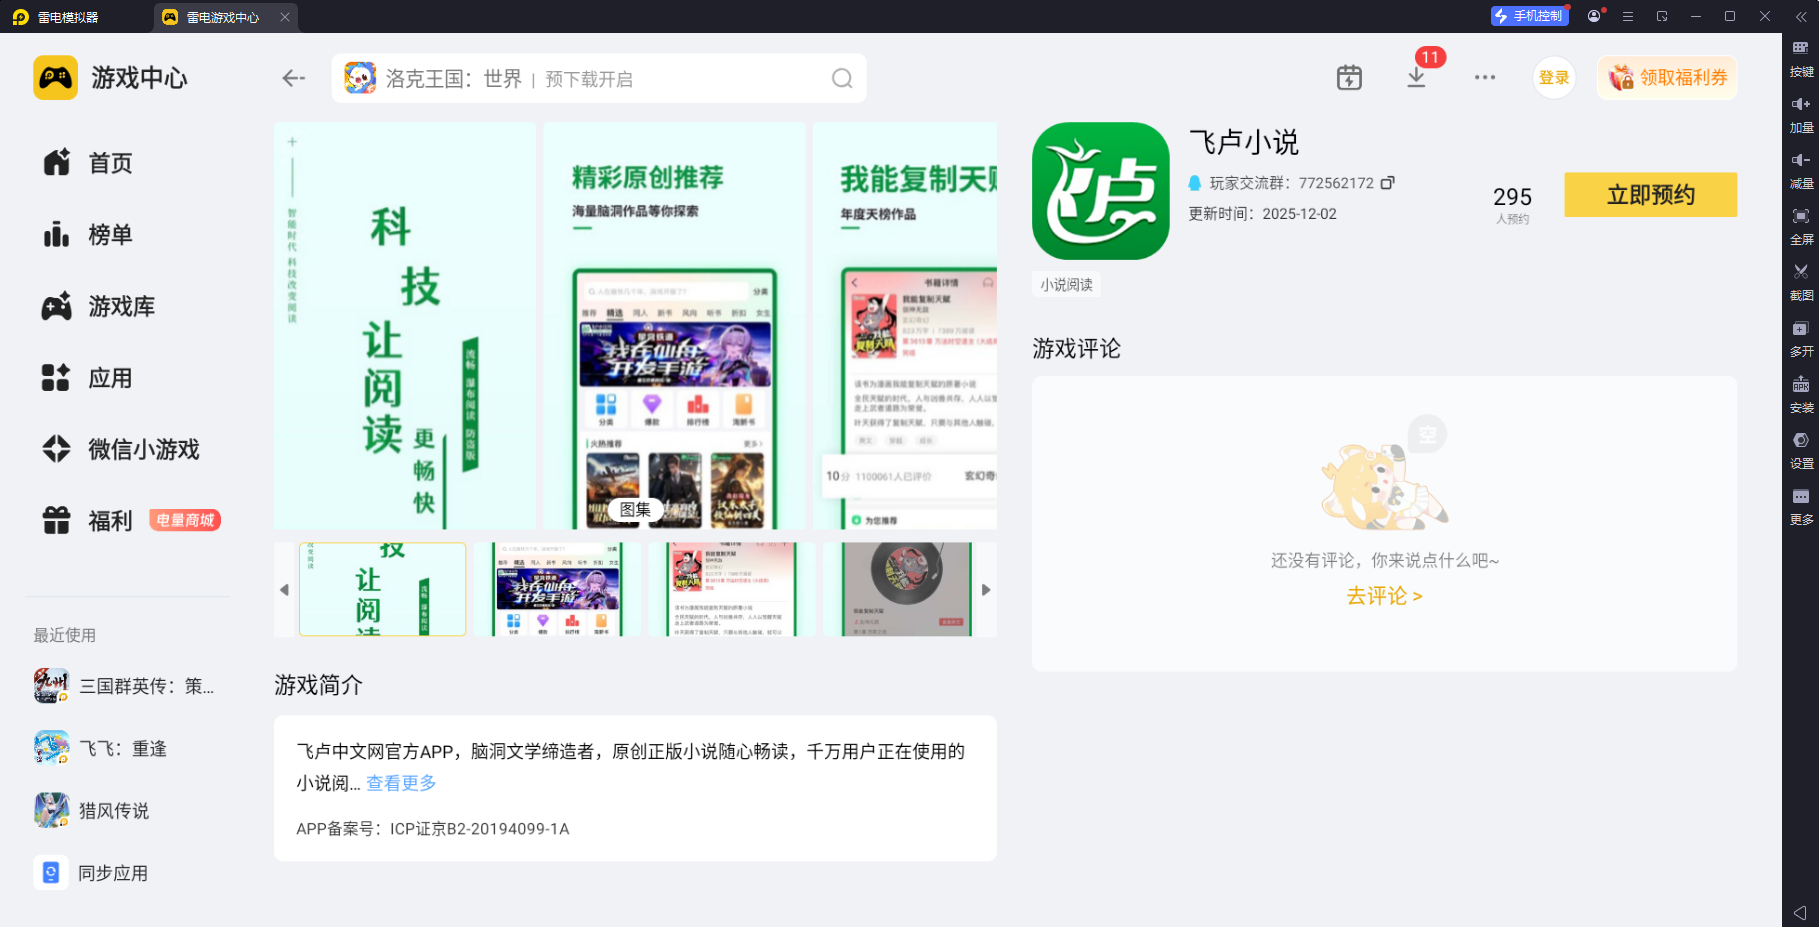The image size is (1819, 927).
Task: Go to 游戏库 in sidebar
Action: tap(120, 307)
